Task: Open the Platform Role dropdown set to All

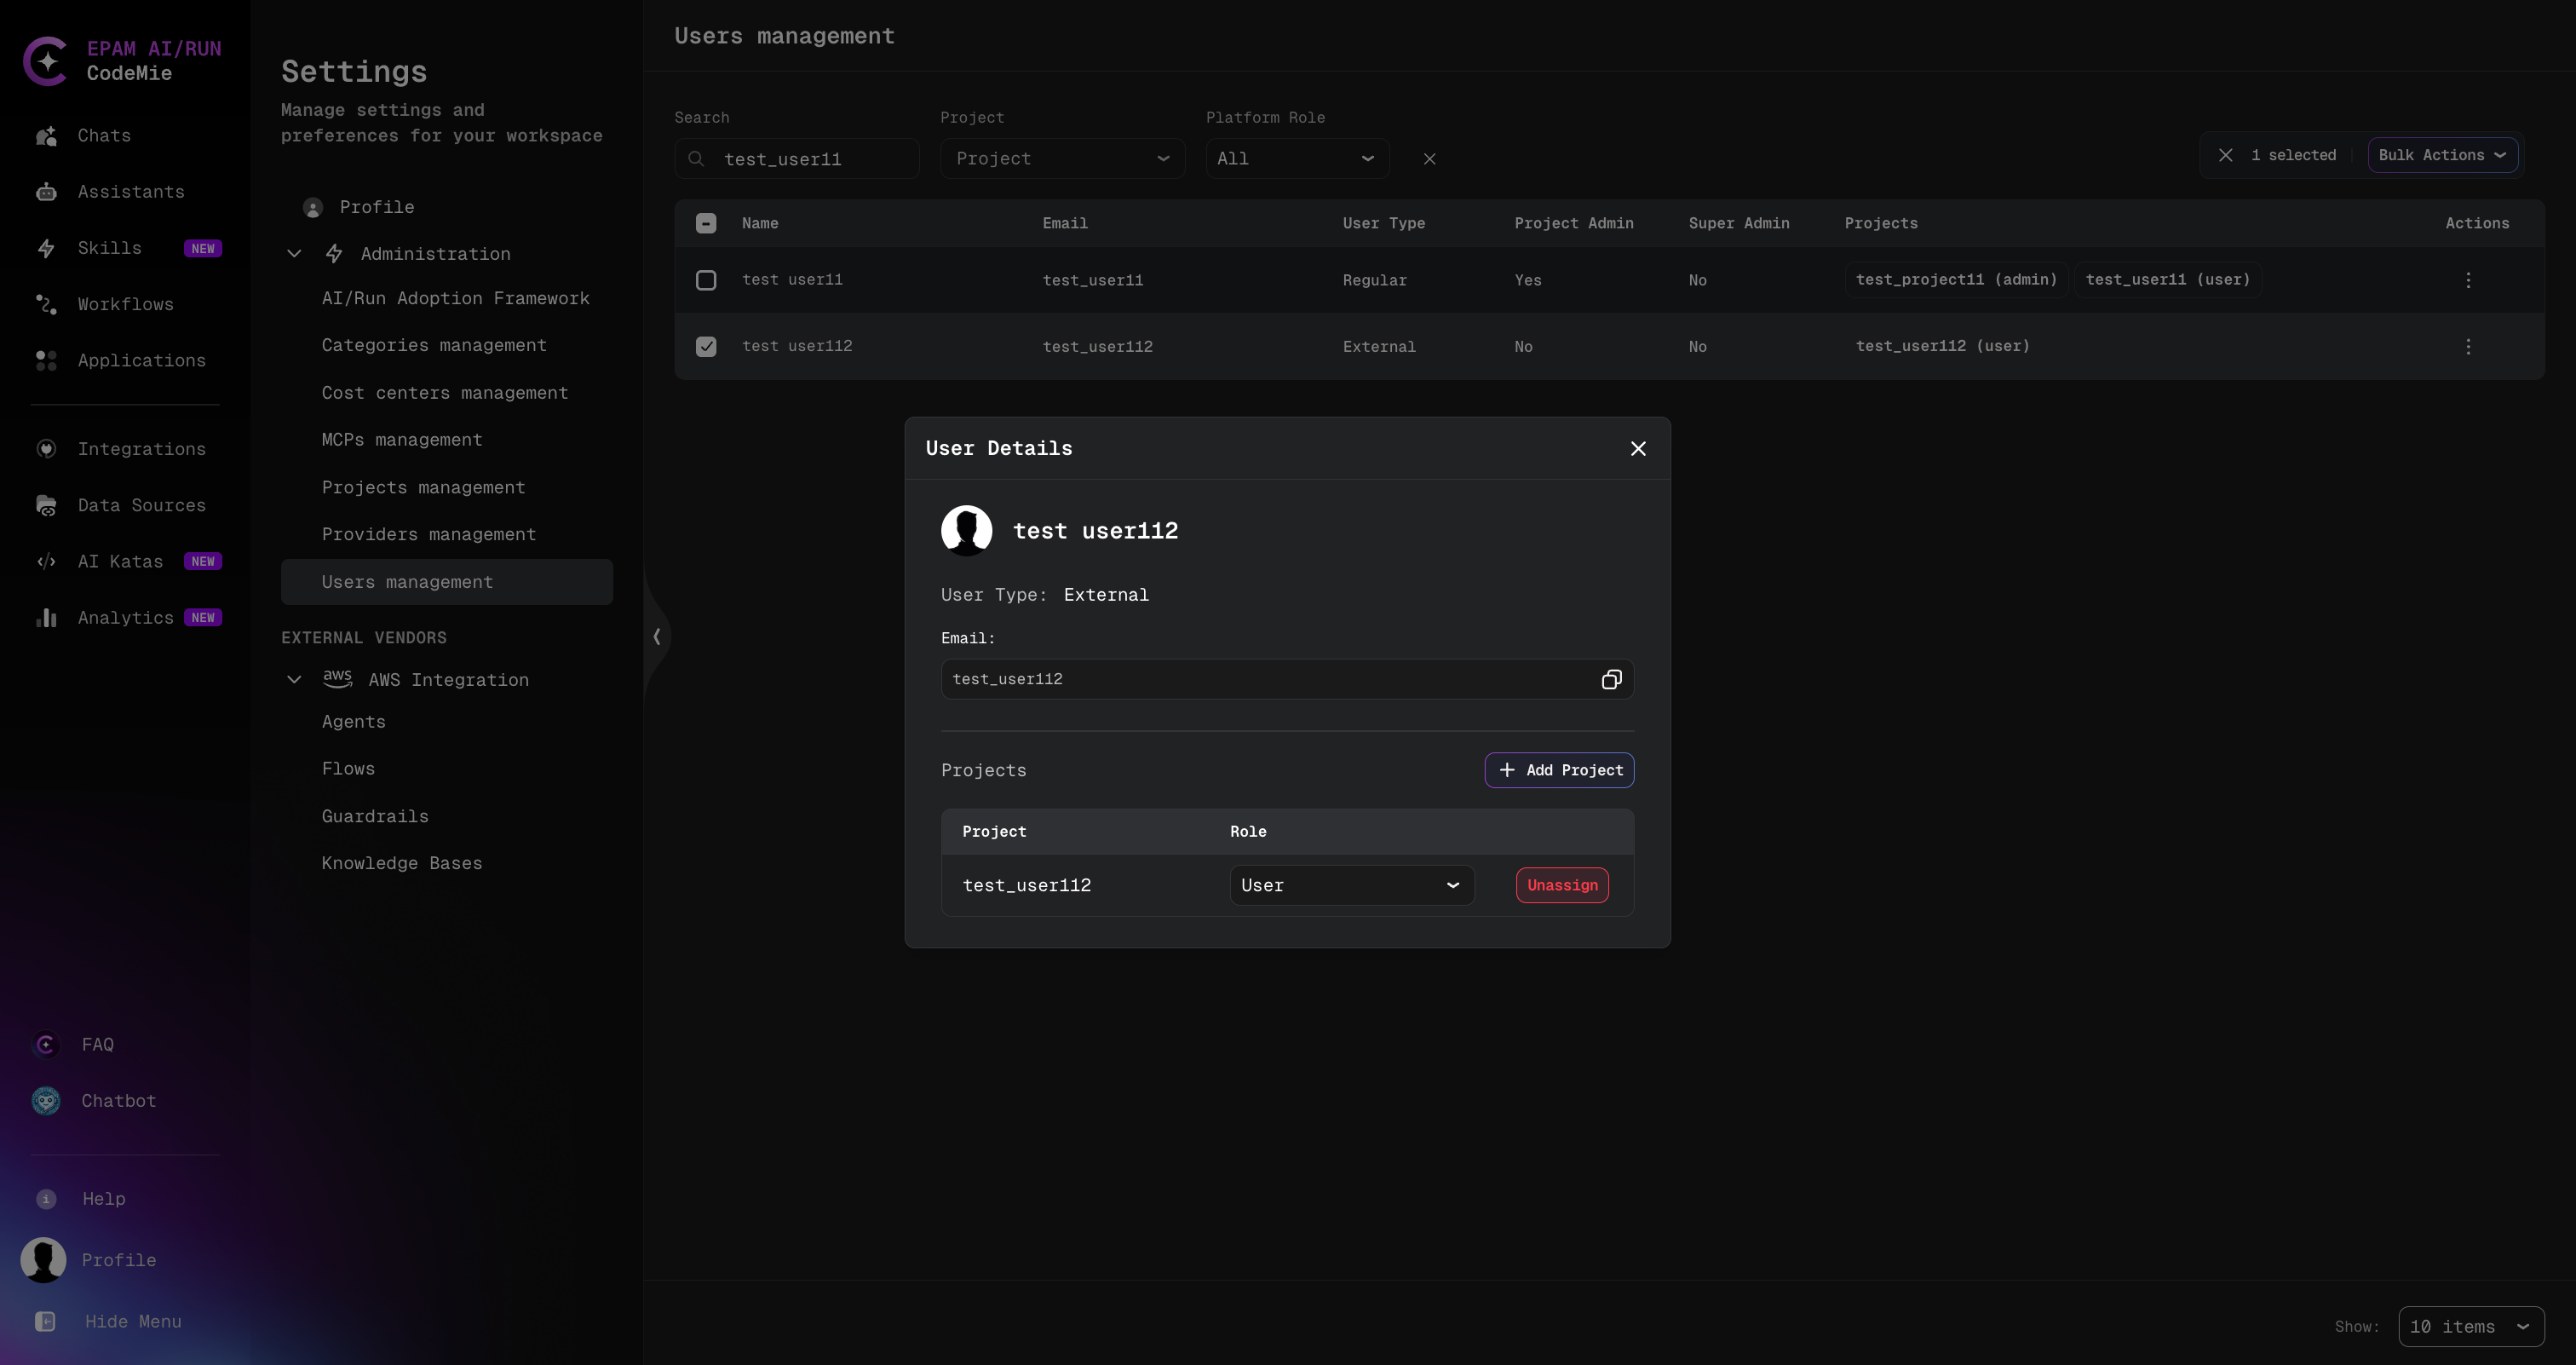Action: pos(1296,158)
